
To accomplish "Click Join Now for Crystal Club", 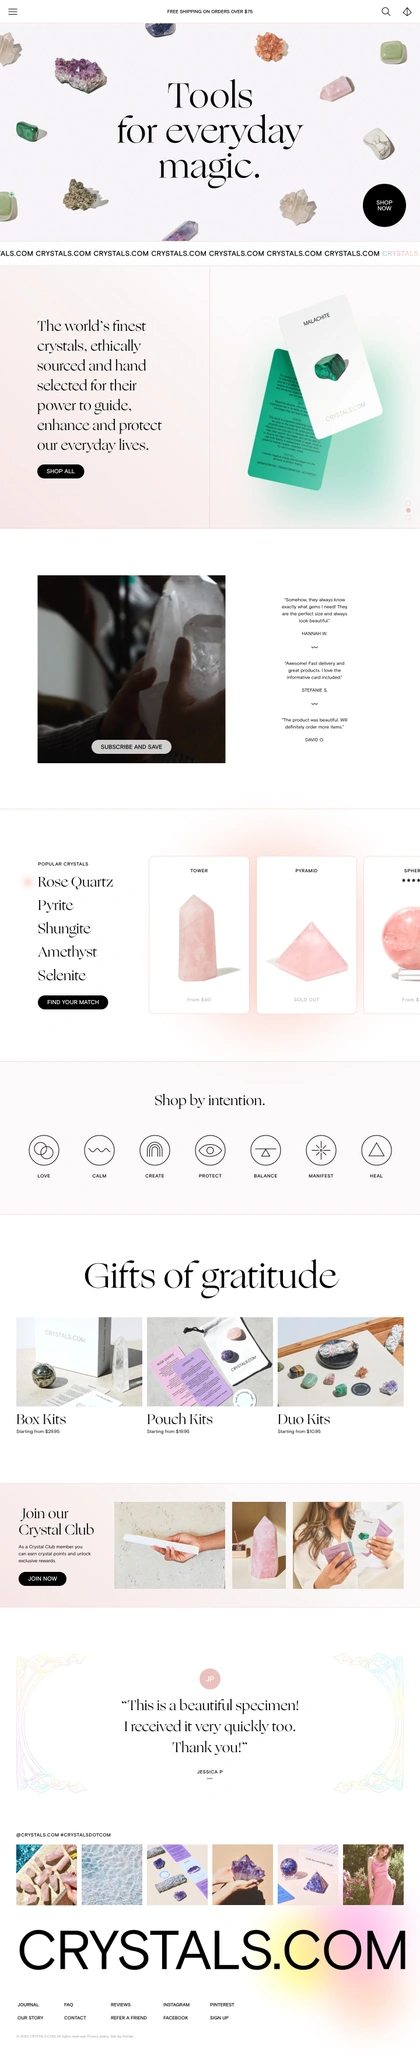I will pyautogui.click(x=43, y=1578).
